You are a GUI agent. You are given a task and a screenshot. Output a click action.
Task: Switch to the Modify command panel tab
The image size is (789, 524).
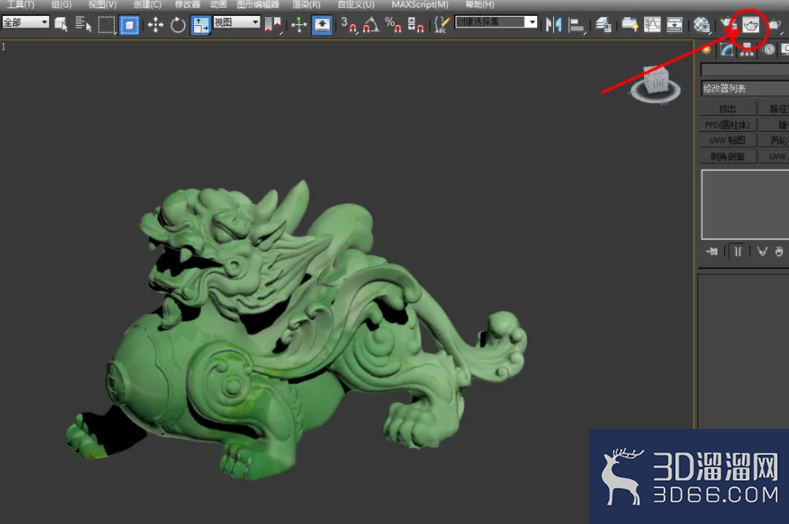coord(727,49)
